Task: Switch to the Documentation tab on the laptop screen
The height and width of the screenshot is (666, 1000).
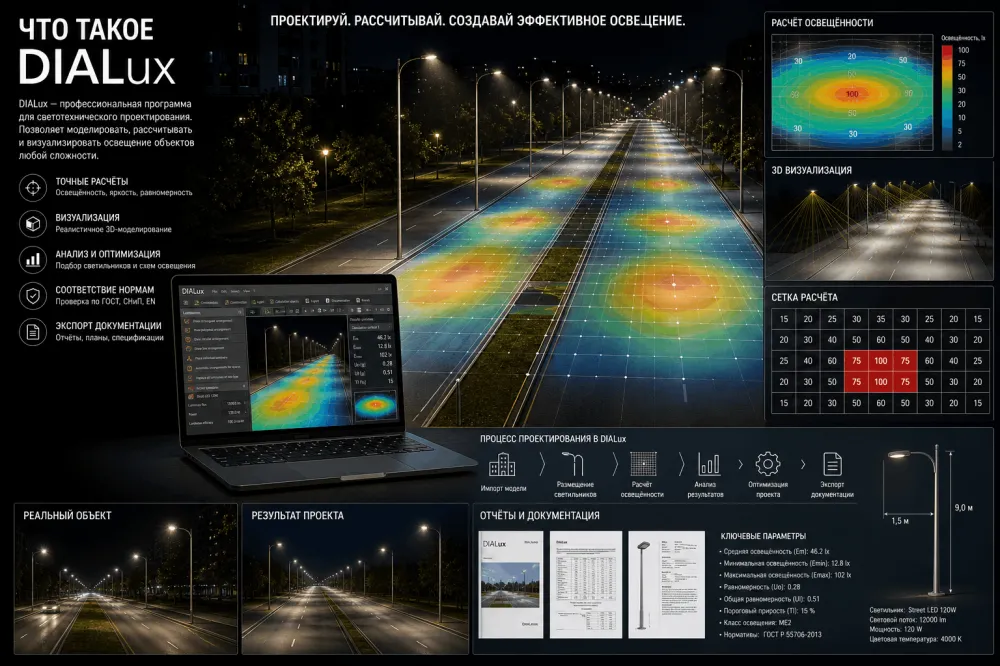Action: [x=337, y=300]
